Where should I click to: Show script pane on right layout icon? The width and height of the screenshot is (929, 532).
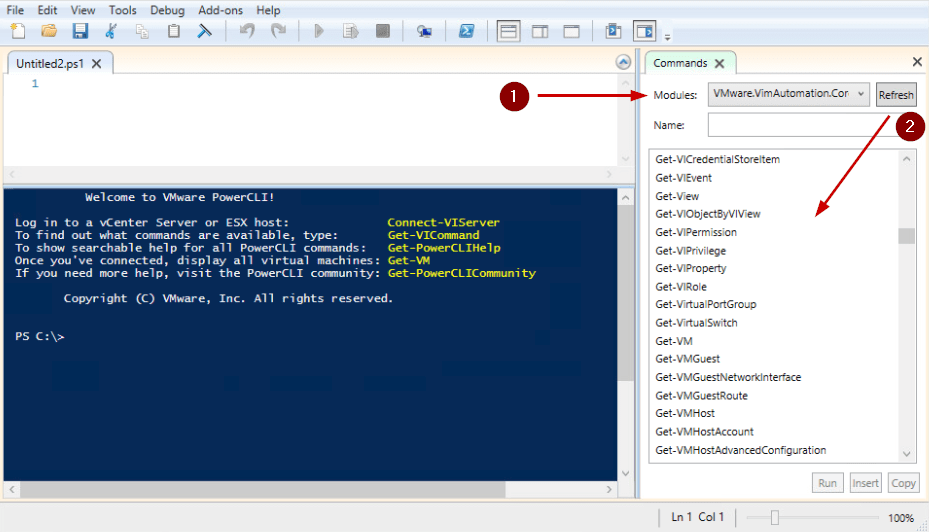540,31
